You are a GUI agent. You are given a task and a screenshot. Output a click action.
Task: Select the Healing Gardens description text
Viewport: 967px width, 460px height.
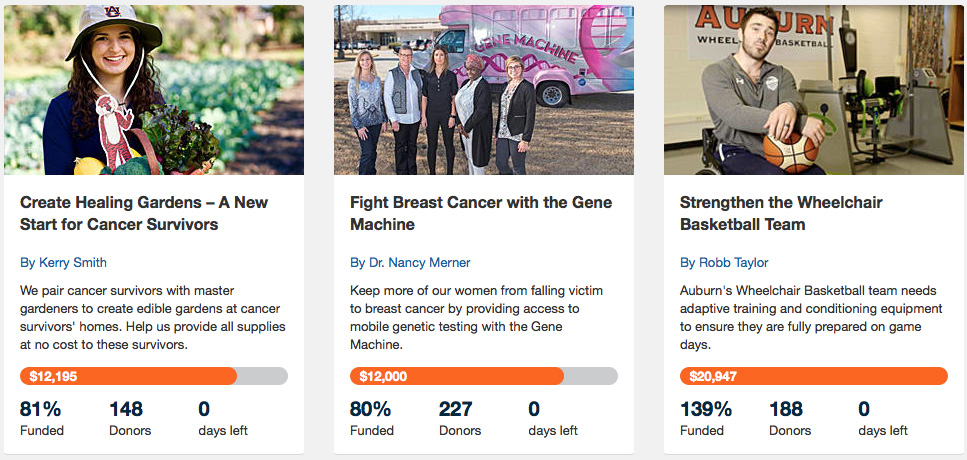(153, 317)
